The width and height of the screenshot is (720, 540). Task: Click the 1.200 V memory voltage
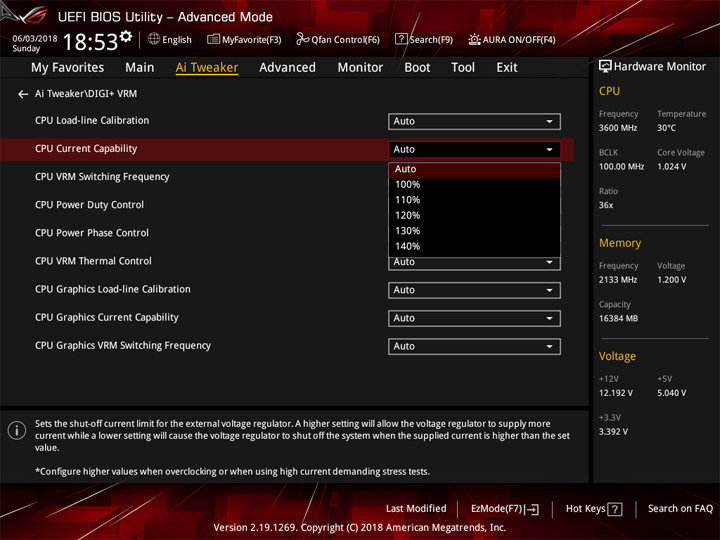click(x=671, y=280)
